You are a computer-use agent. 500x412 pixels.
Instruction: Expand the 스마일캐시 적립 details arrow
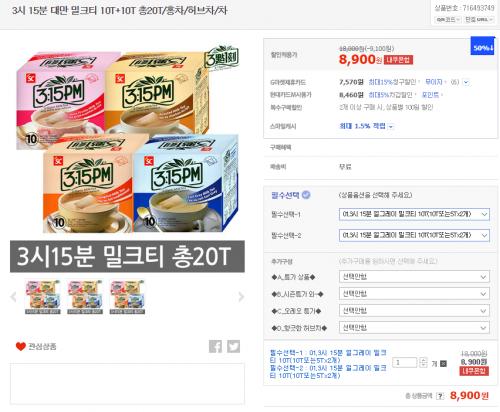click(391, 126)
